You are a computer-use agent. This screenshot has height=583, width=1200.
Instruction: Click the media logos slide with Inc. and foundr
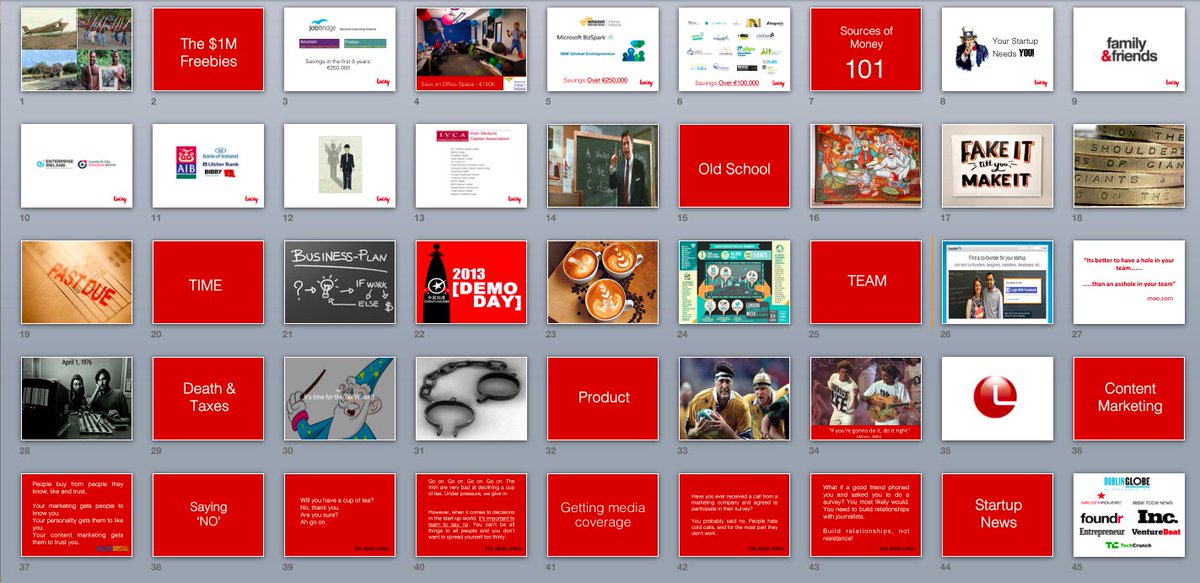point(1129,515)
